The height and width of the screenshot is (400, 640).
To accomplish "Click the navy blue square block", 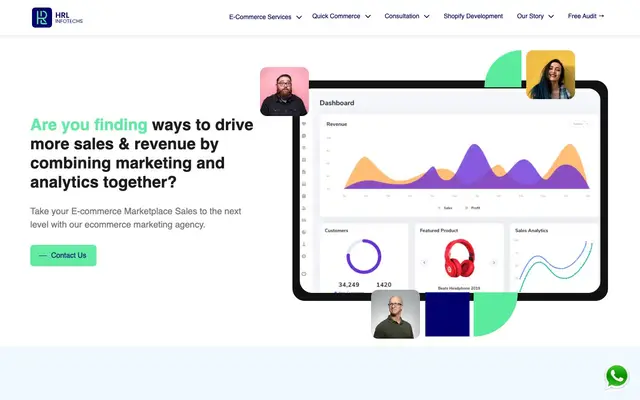I will point(447,314).
